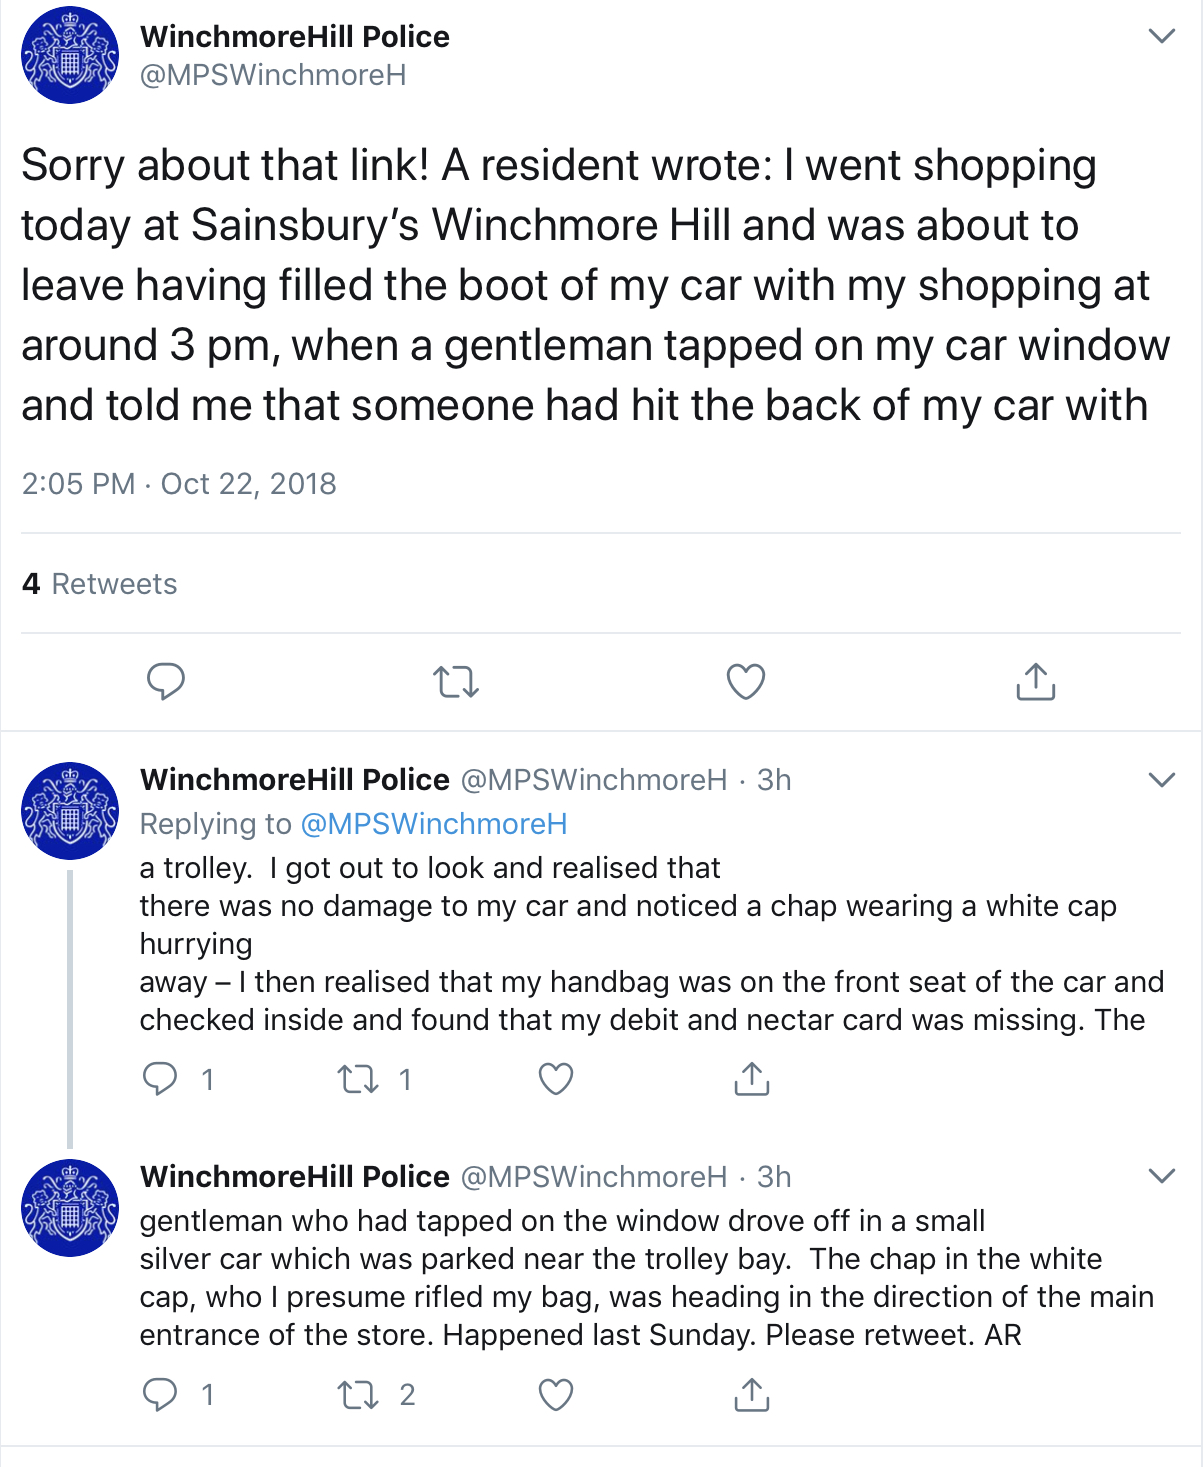
Task: Open the @MPSWinchmoreH 'Replying to' link
Action: pyautogui.click(x=433, y=824)
